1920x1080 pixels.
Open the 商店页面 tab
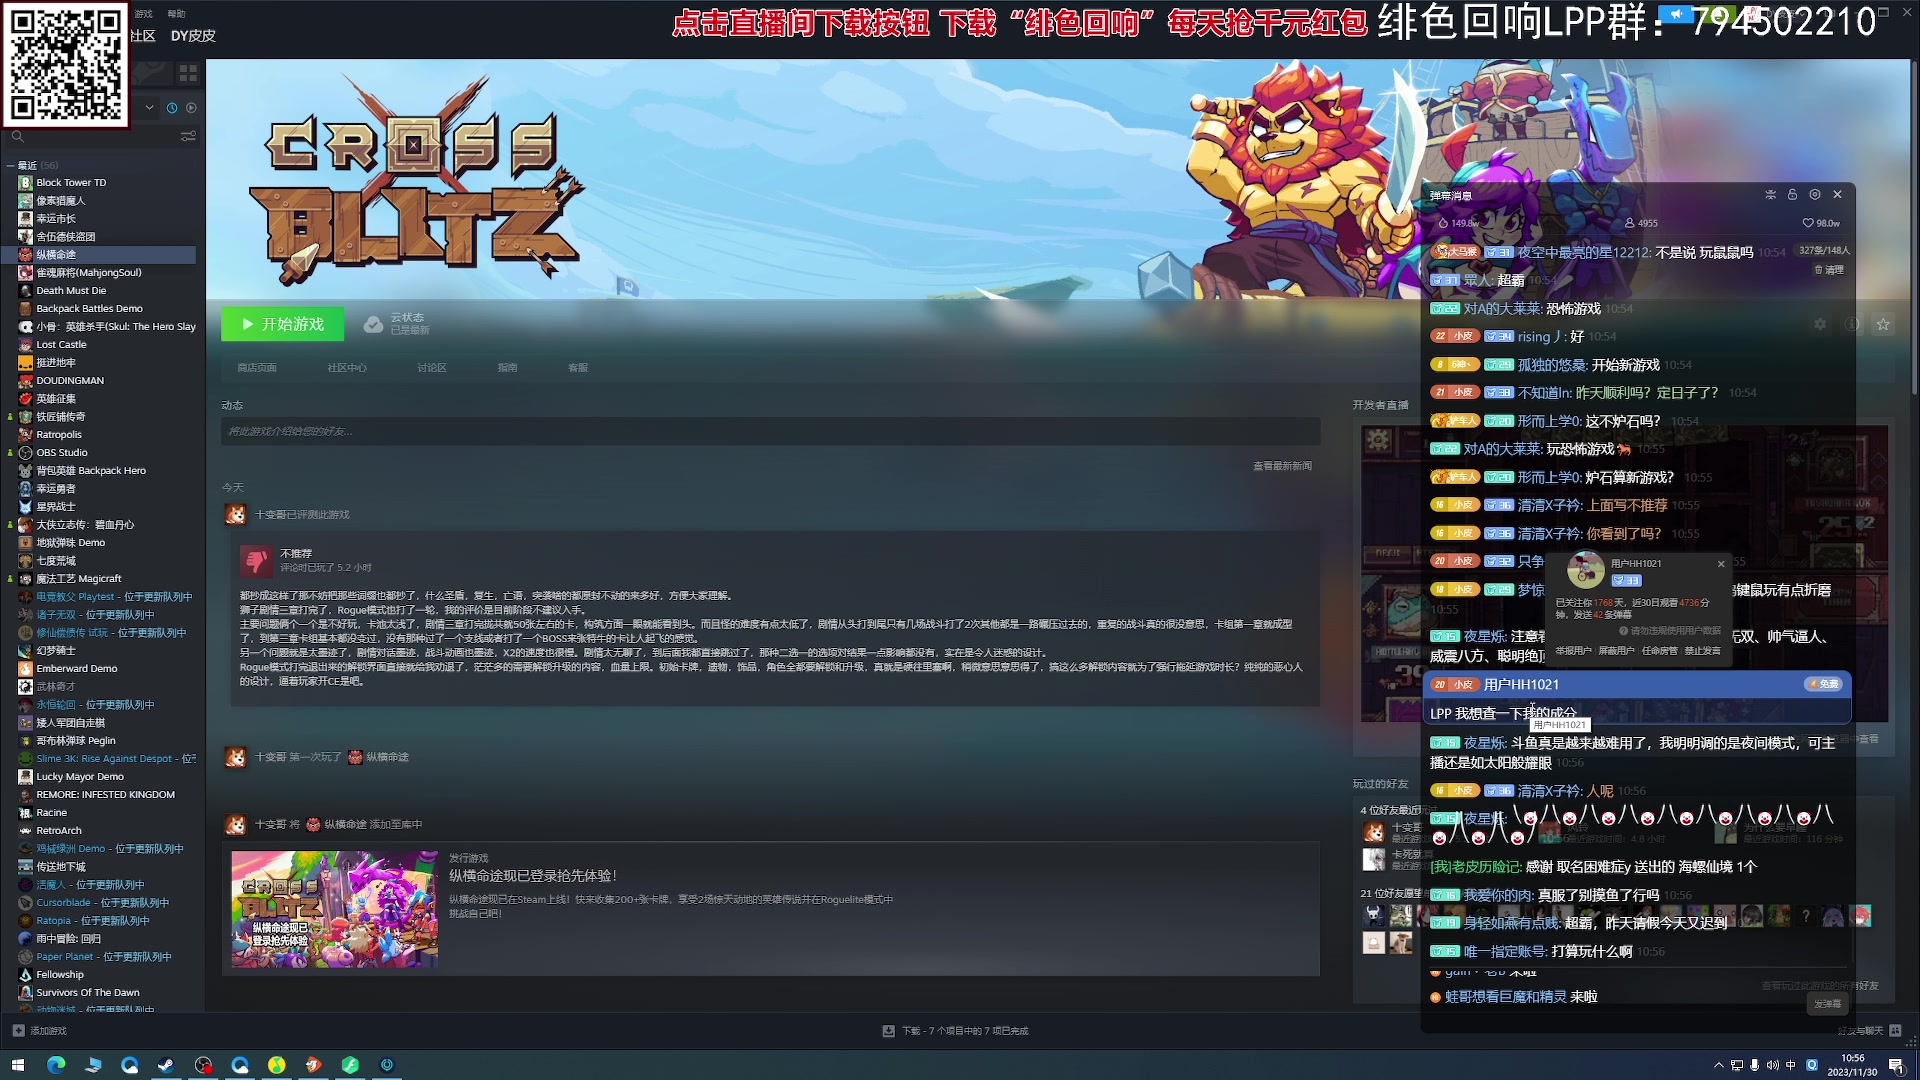(257, 368)
